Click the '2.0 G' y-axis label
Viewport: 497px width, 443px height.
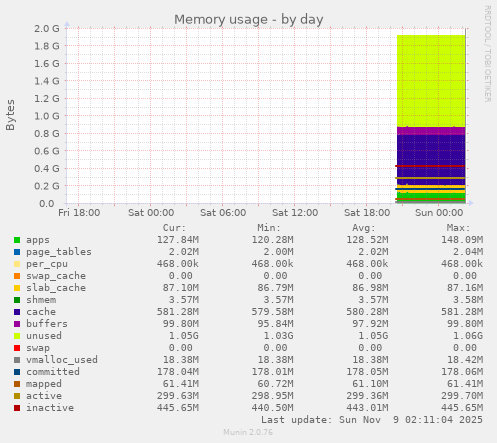pos(47,28)
